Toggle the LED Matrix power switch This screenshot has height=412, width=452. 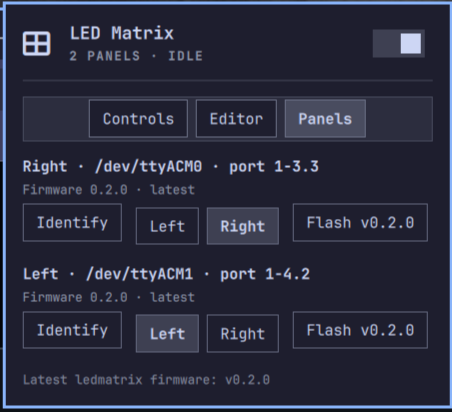399,43
